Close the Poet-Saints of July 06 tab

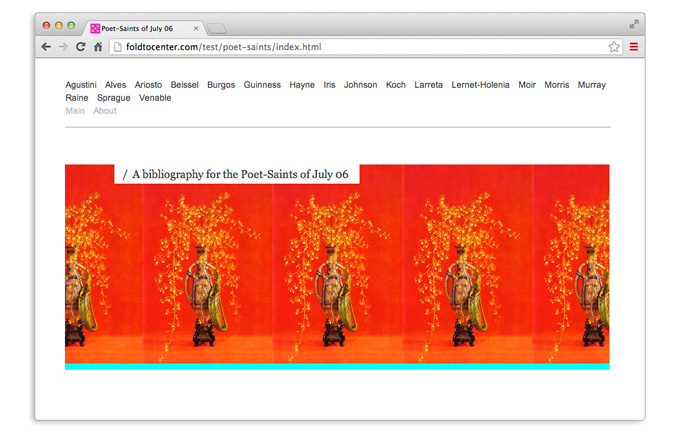point(196,29)
